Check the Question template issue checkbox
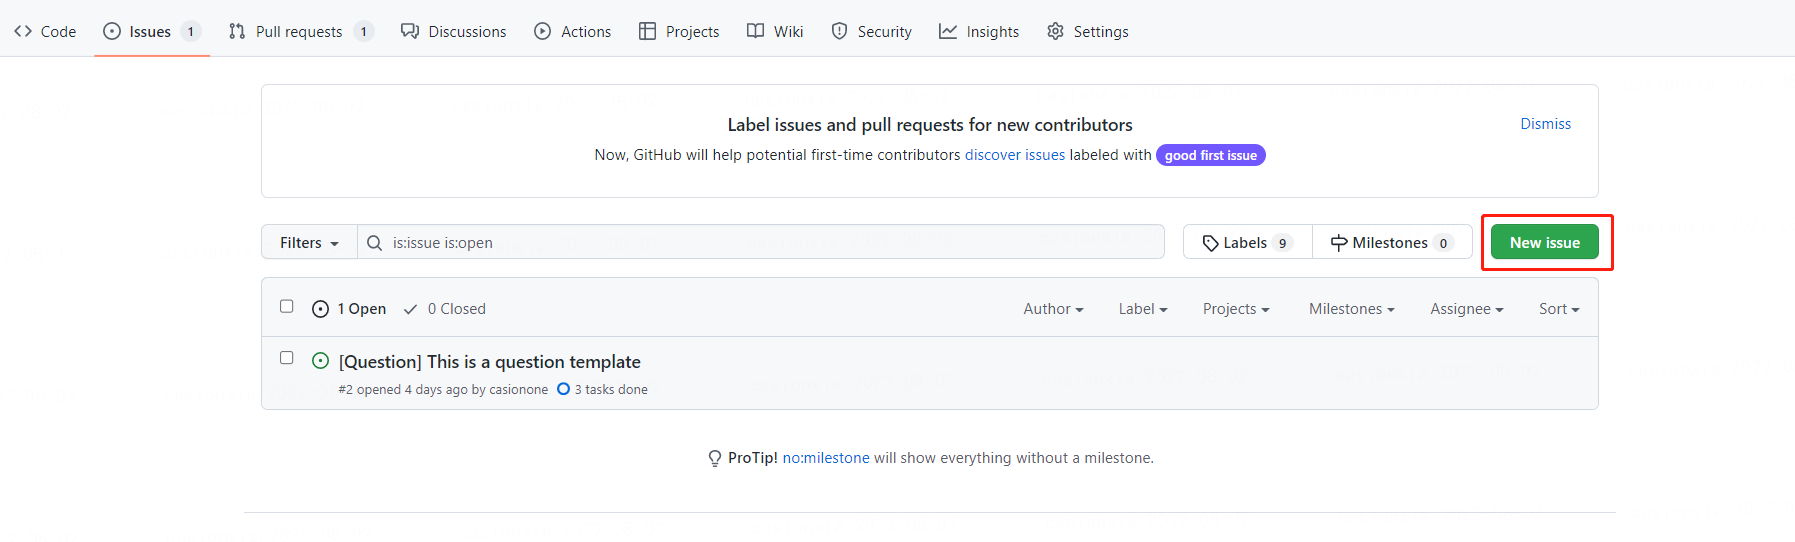The width and height of the screenshot is (1795, 542). pos(287,357)
